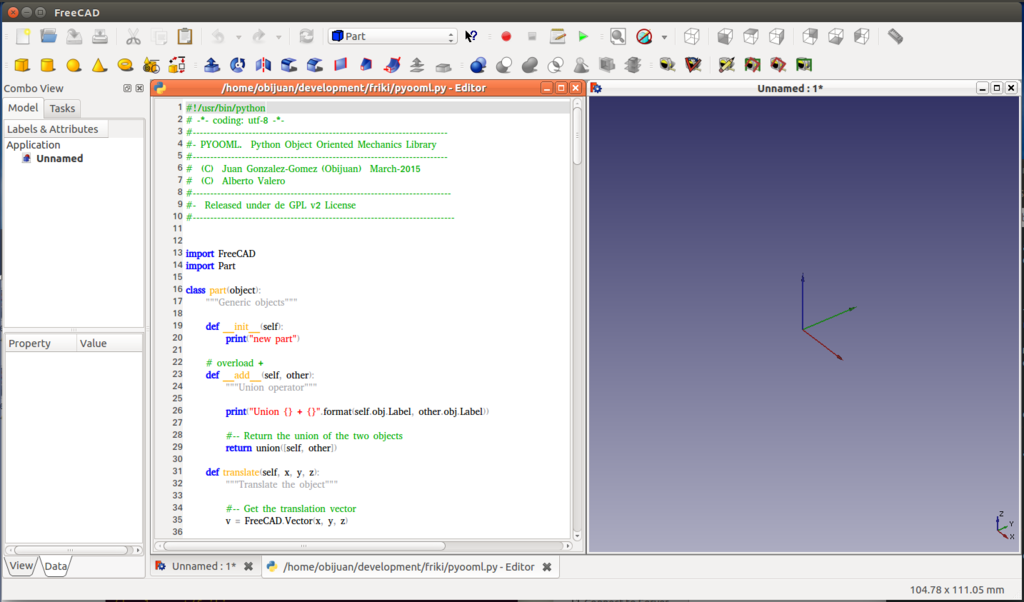The width and height of the screenshot is (1024, 602).
Task: Select the Torus primitive tool
Action: 125,65
